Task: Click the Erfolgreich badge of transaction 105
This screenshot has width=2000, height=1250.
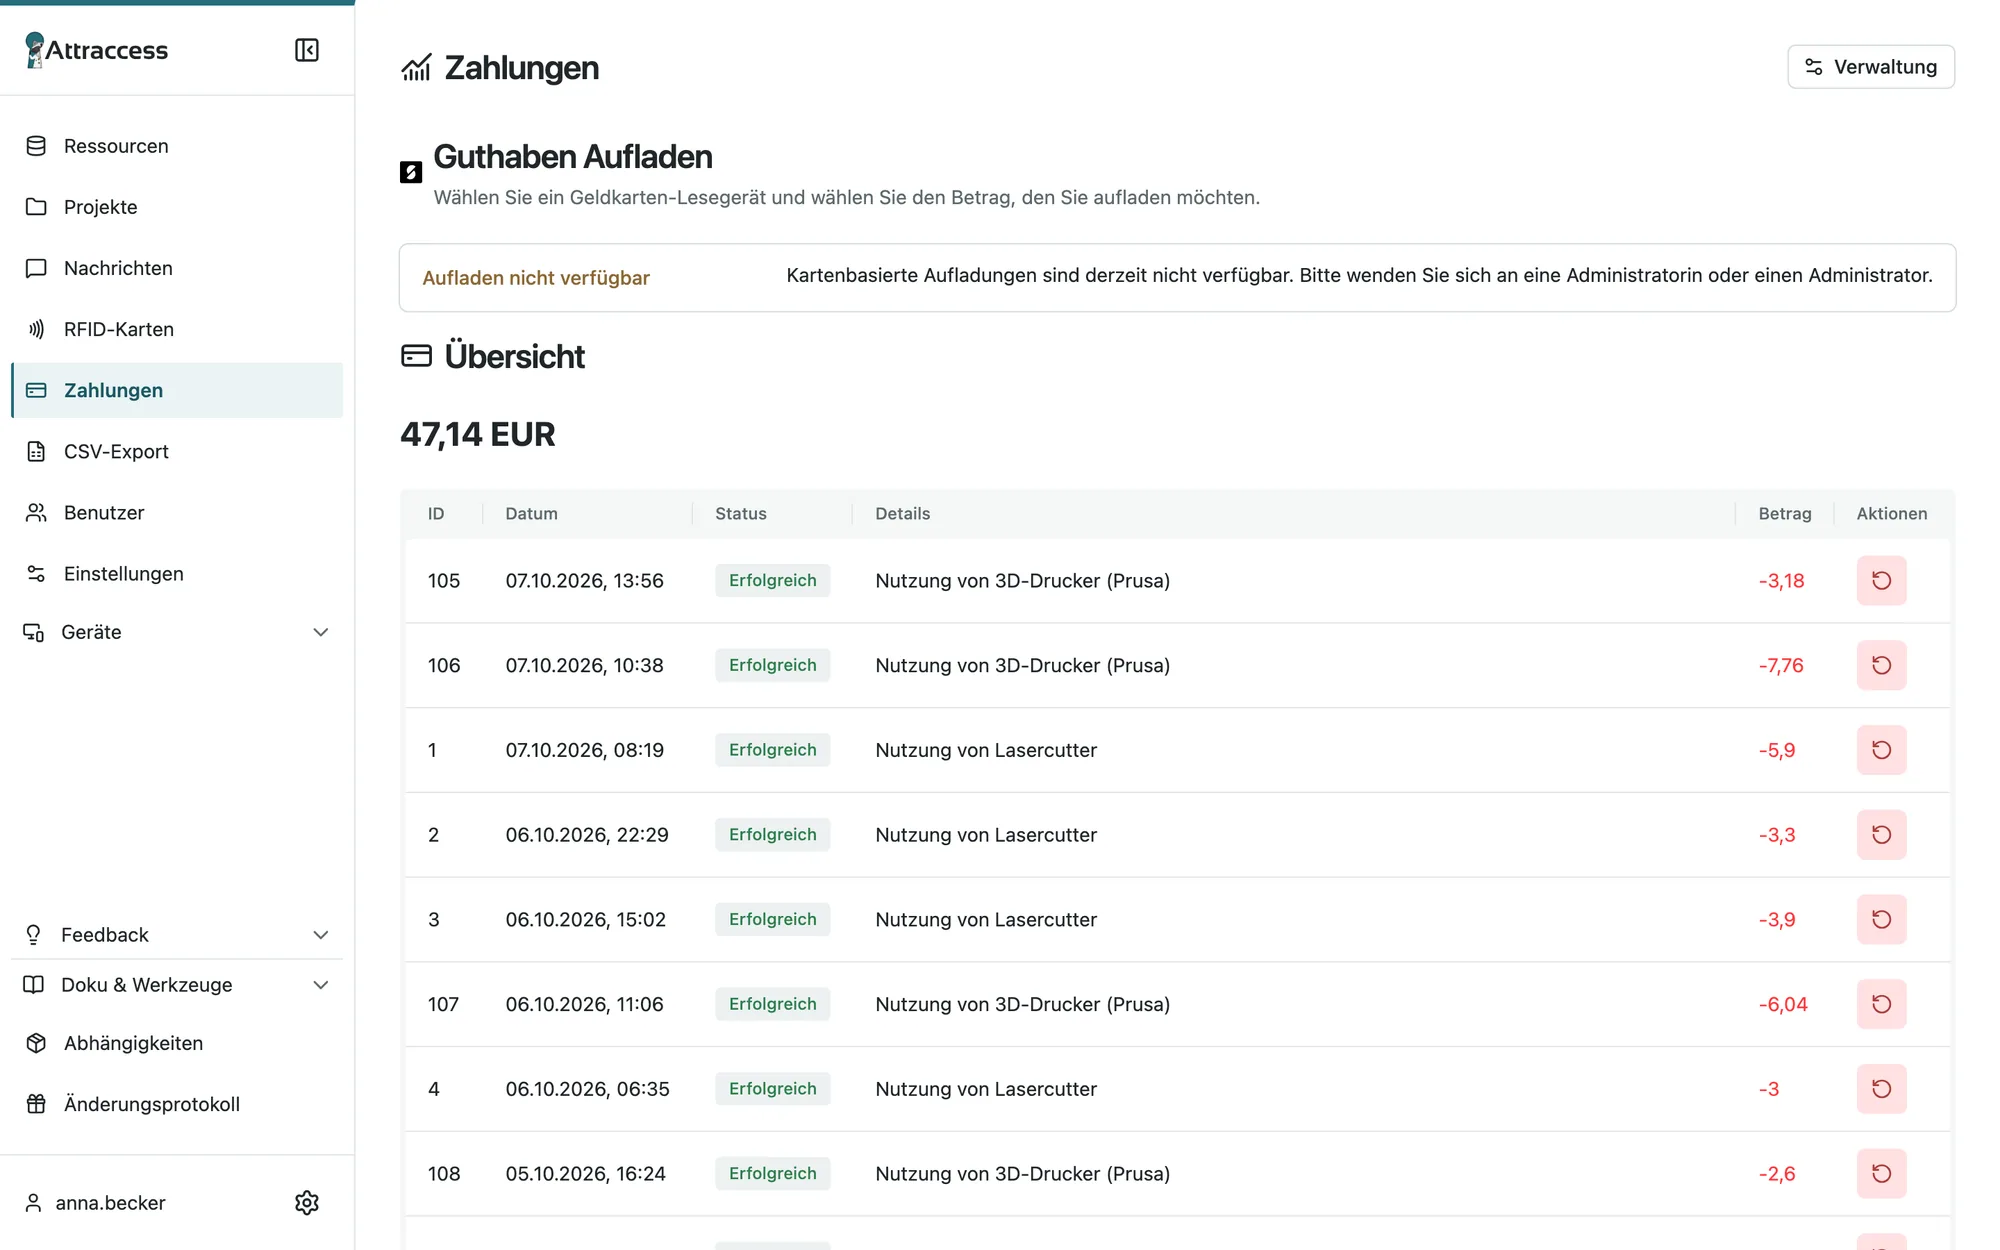Action: 772,580
